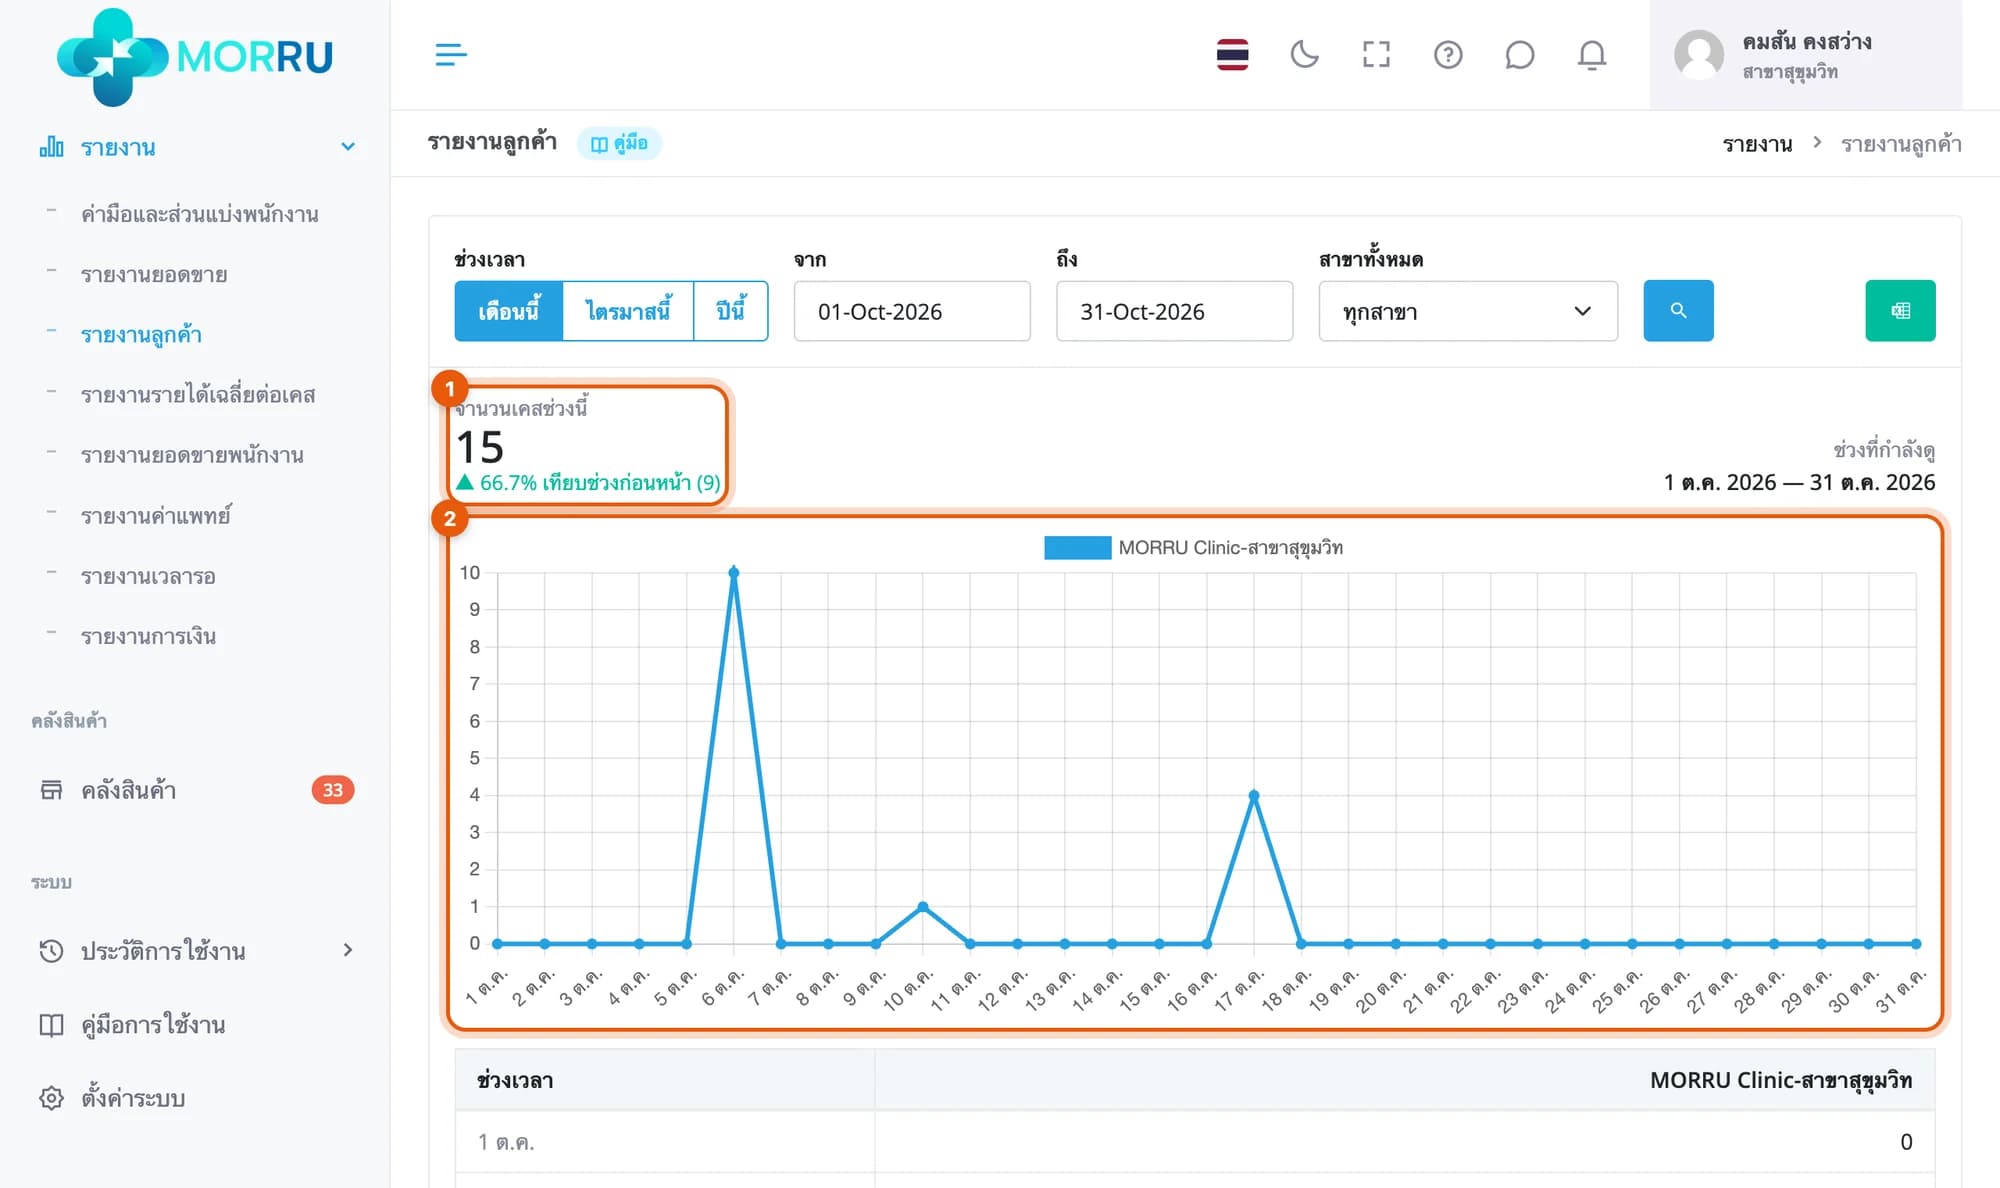Open the ทุกสาขา branch dropdown
2000x1188 pixels.
click(x=1467, y=311)
